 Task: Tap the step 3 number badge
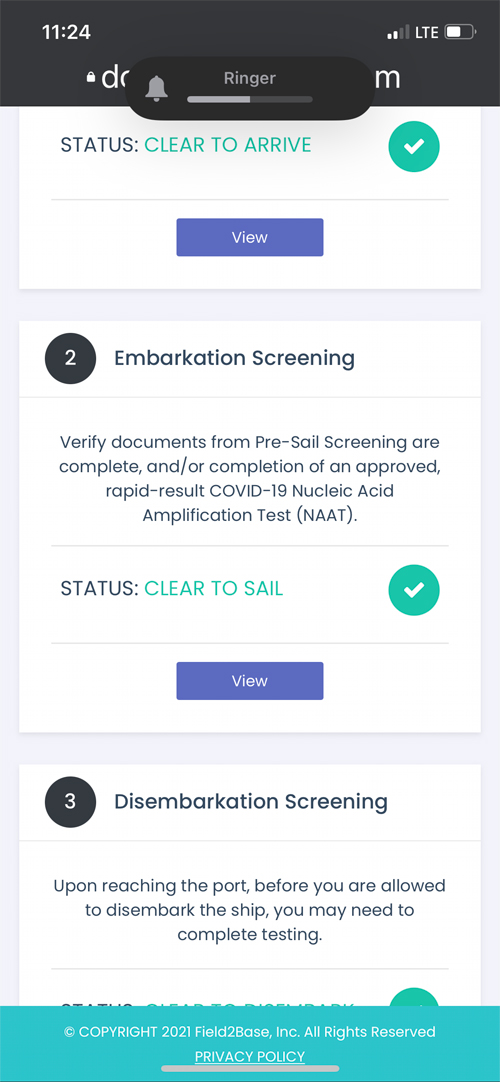click(x=70, y=801)
